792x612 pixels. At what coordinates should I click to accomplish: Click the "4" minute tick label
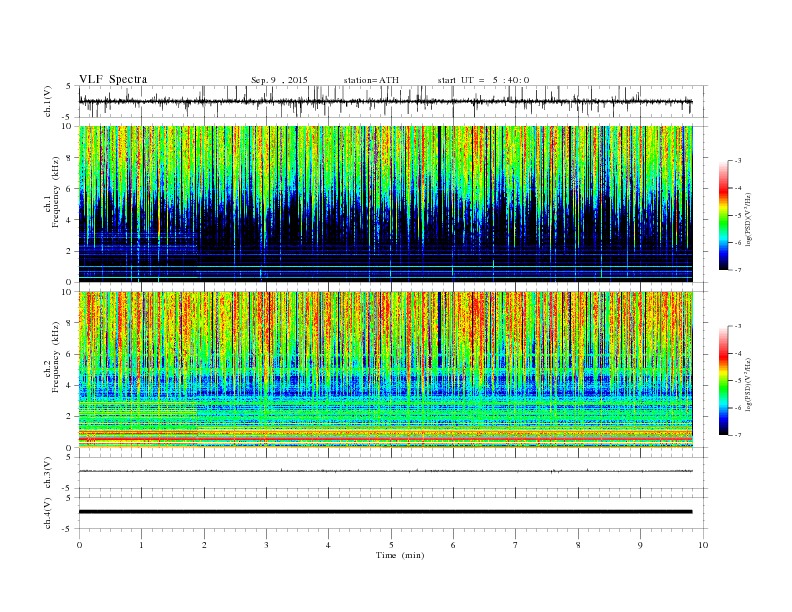click(328, 545)
